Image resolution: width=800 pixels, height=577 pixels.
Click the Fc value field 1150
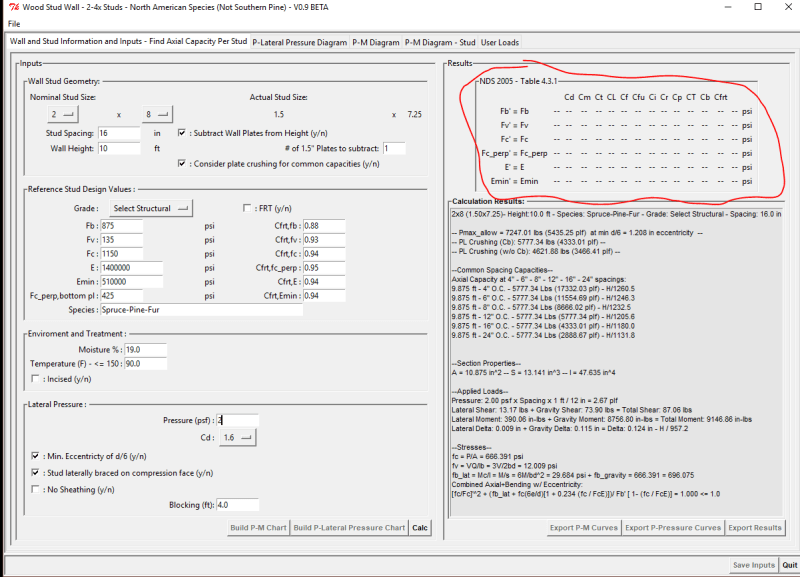click(x=121, y=254)
